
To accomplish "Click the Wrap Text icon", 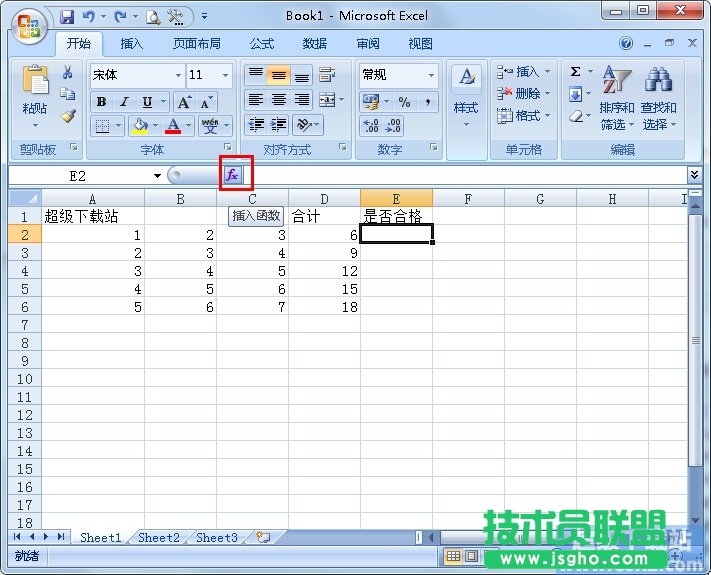I will [x=327, y=75].
